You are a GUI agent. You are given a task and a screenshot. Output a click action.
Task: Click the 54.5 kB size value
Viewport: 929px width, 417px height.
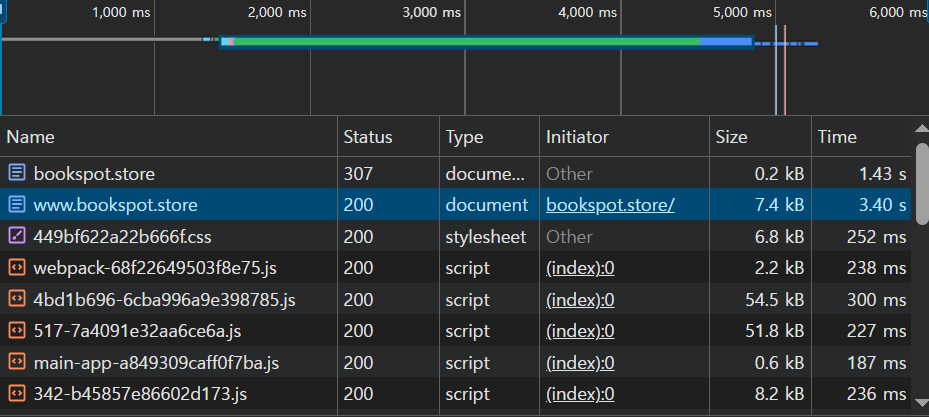click(x=774, y=300)
